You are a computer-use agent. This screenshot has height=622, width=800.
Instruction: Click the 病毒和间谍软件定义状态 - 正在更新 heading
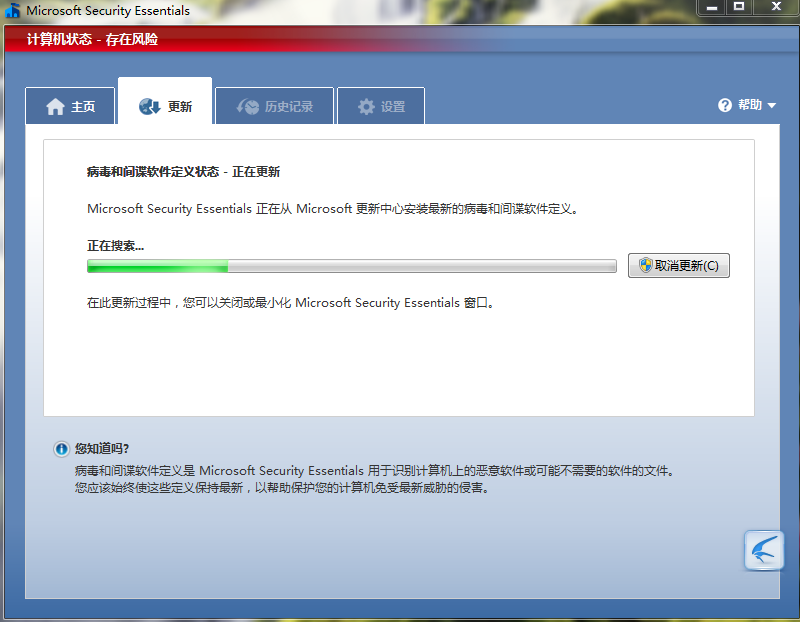[x=183, y=172]
